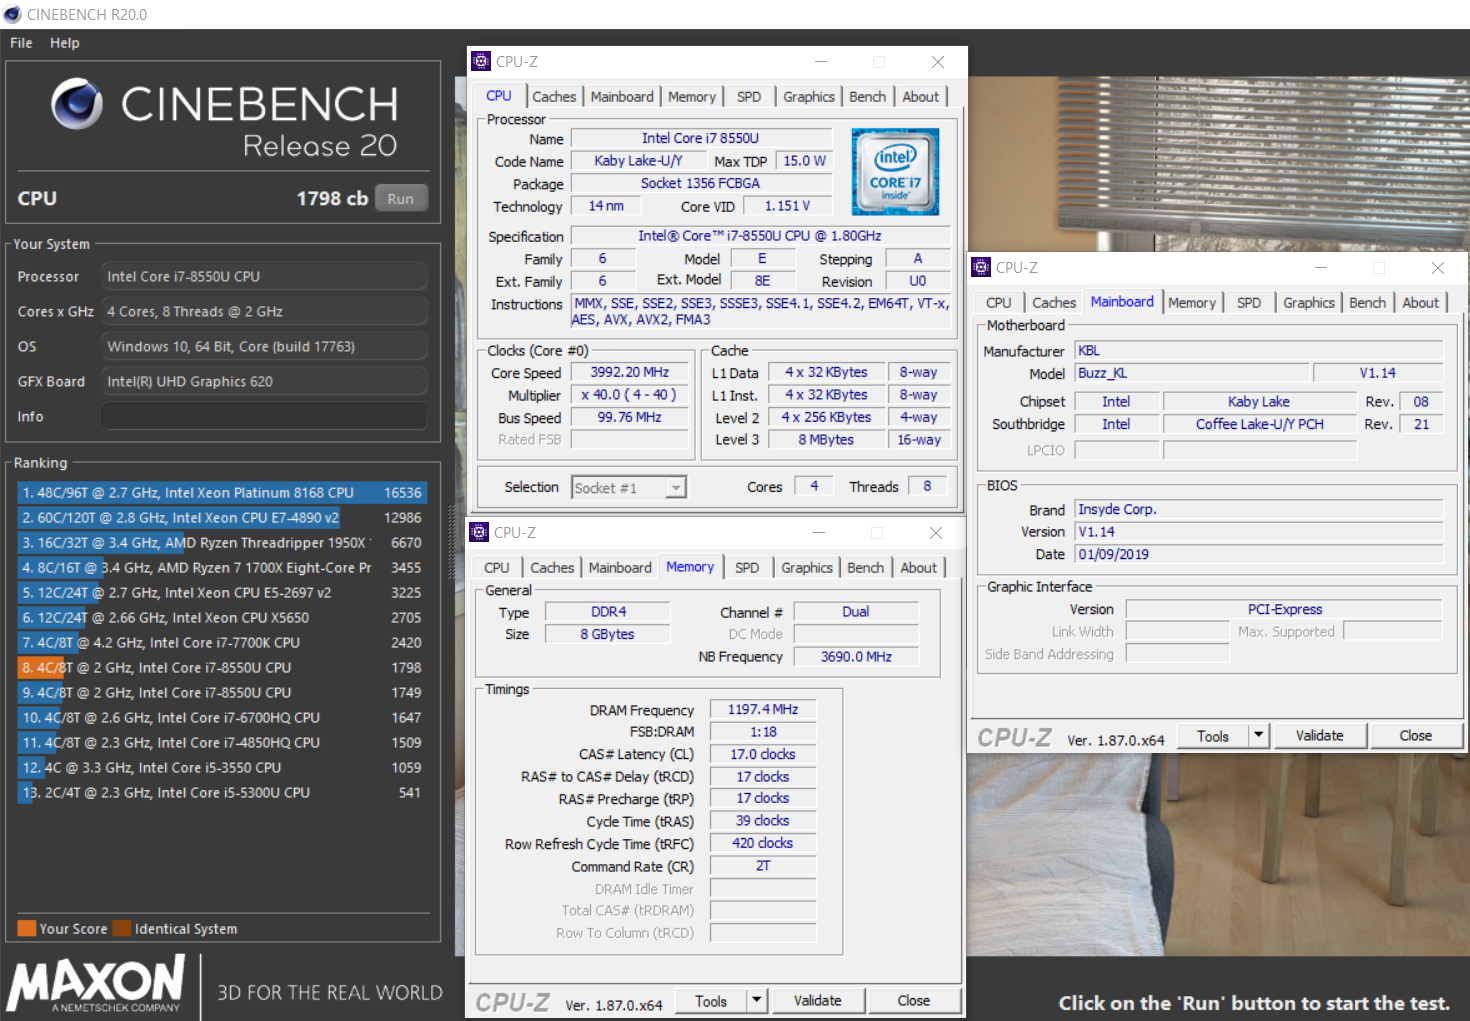Click the Cinebench logo icon in title bar

12,14
